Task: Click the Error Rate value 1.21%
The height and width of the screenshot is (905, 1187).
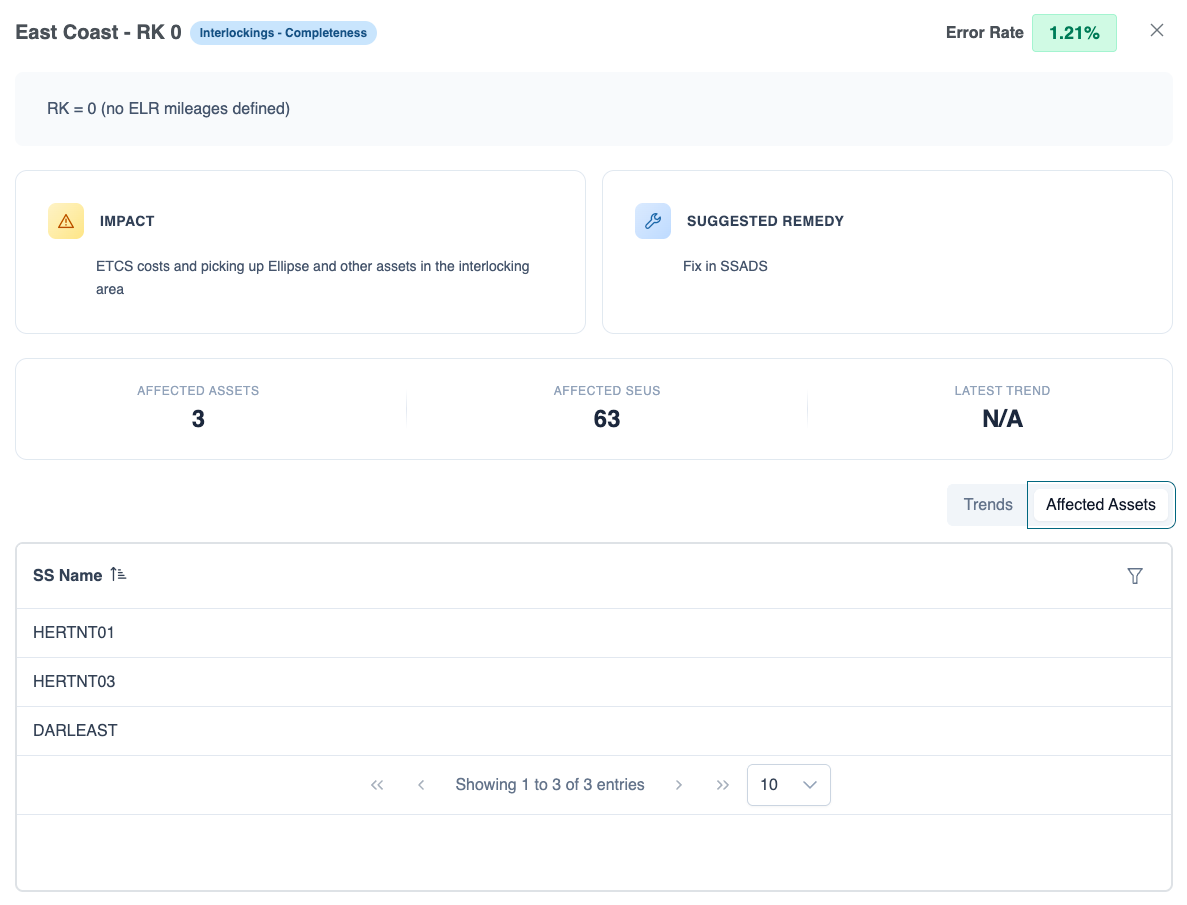Action: pyautogui.click(x=1074, y=33)
